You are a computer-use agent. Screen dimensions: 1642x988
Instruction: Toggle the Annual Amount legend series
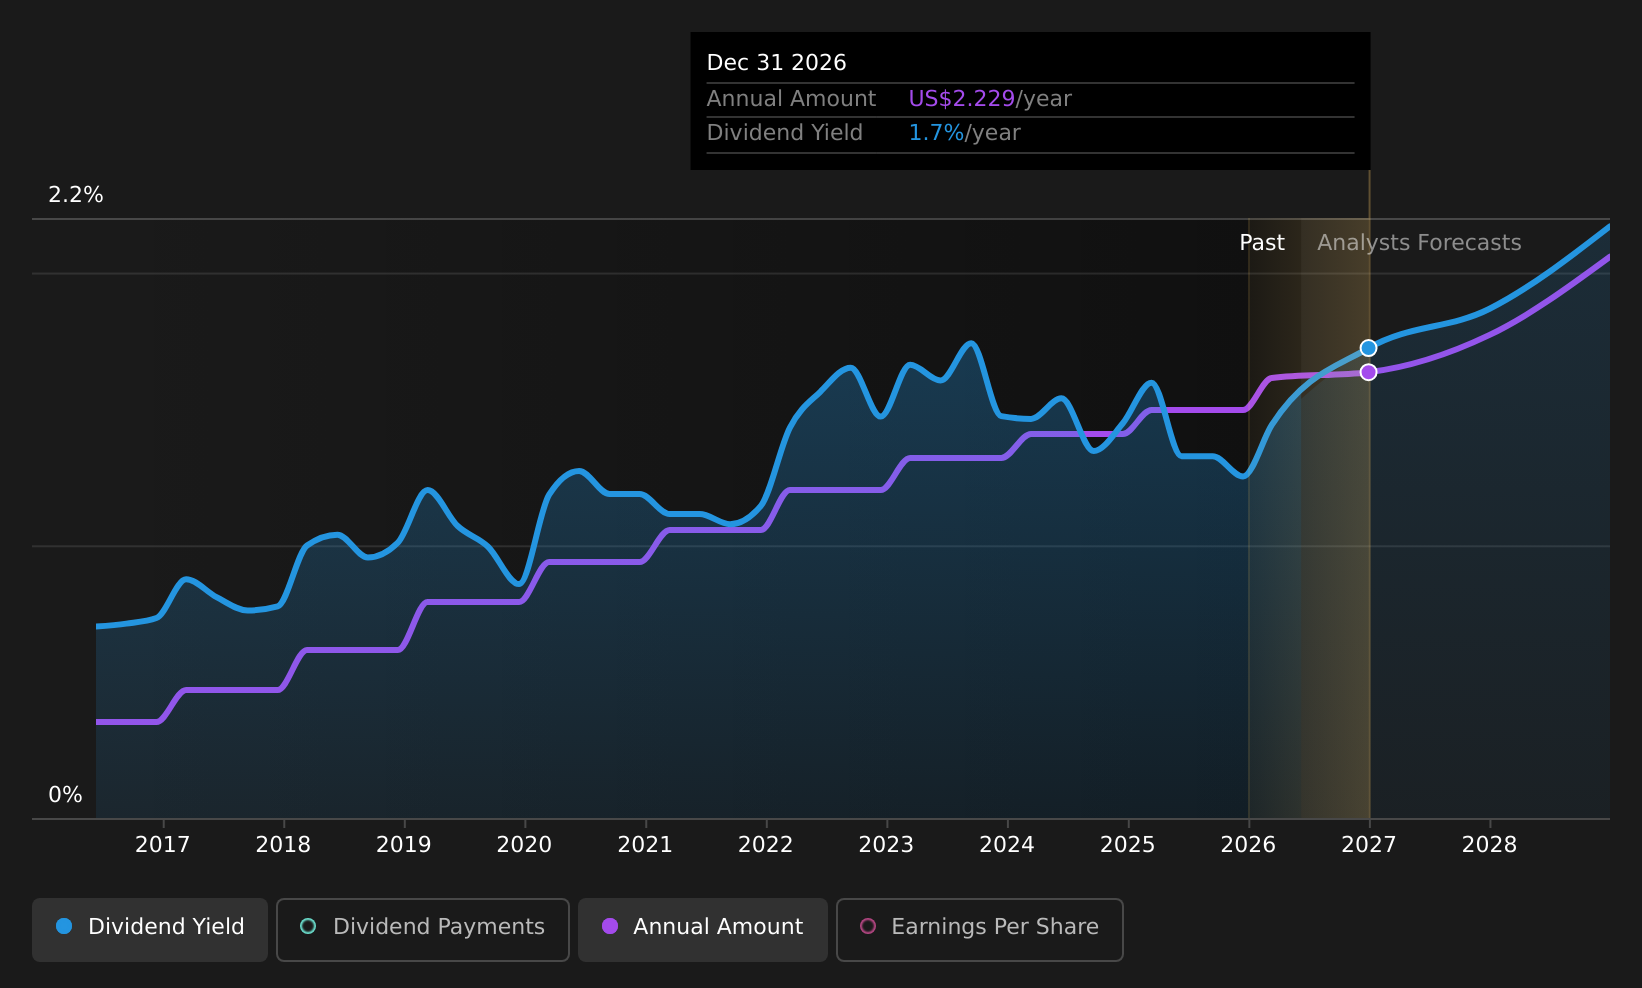pos(703,929)
